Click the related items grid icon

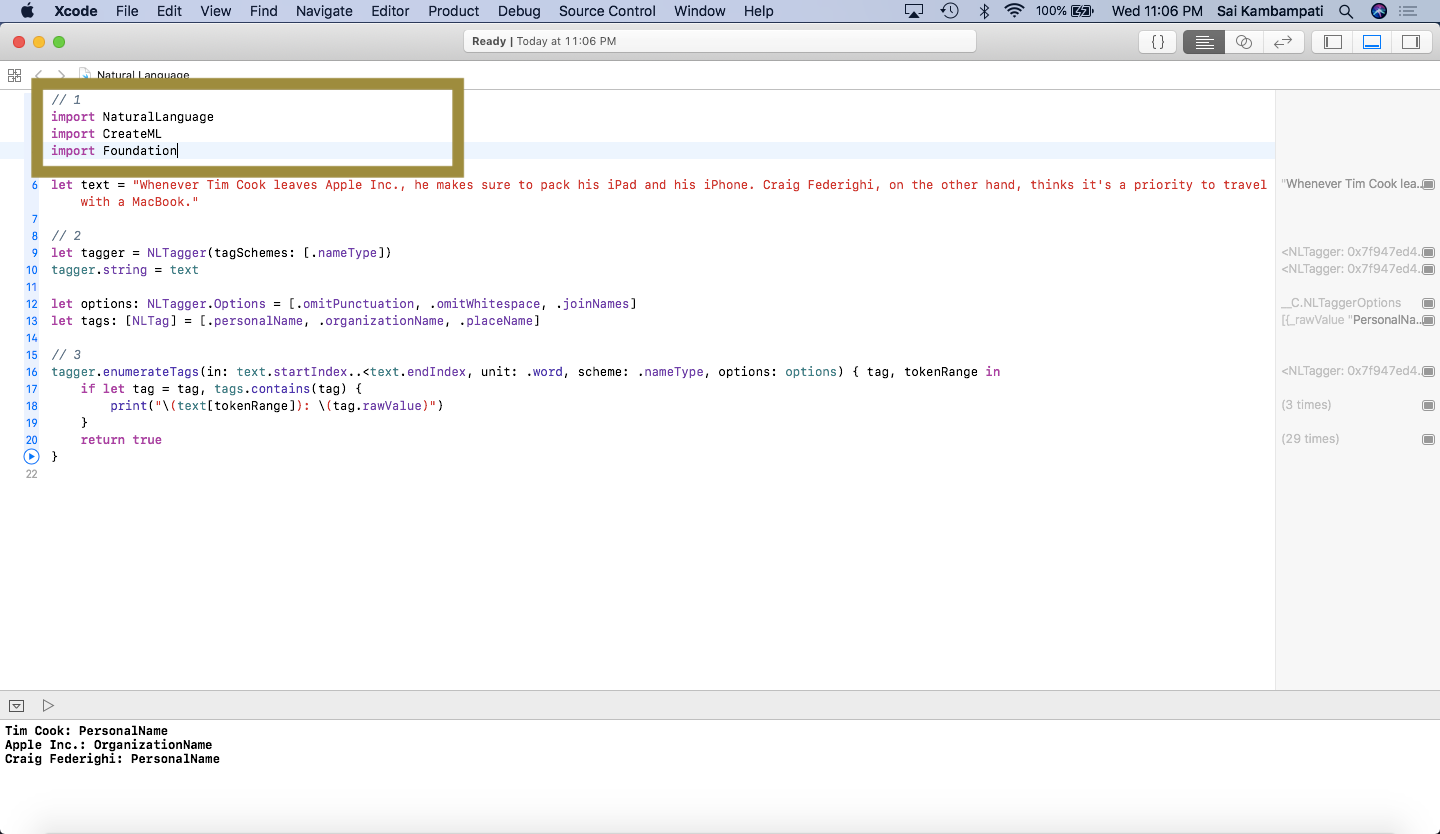click(x=14, y=75)
